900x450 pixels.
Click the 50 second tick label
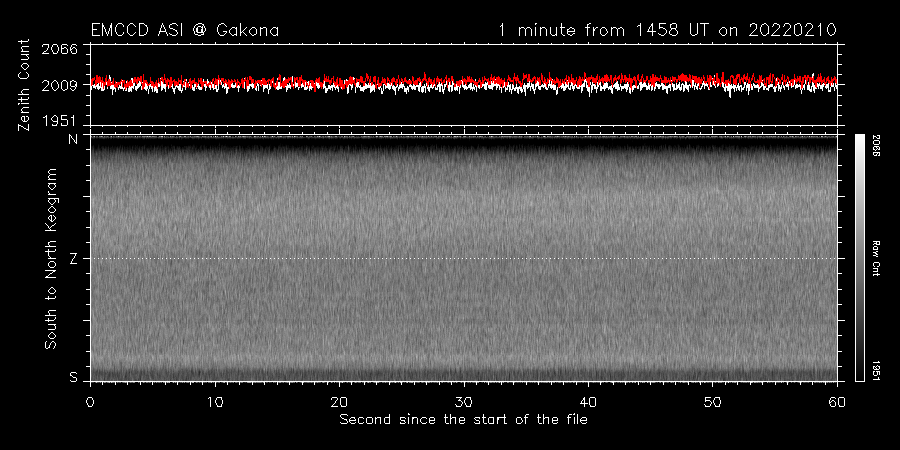[713, 401]
